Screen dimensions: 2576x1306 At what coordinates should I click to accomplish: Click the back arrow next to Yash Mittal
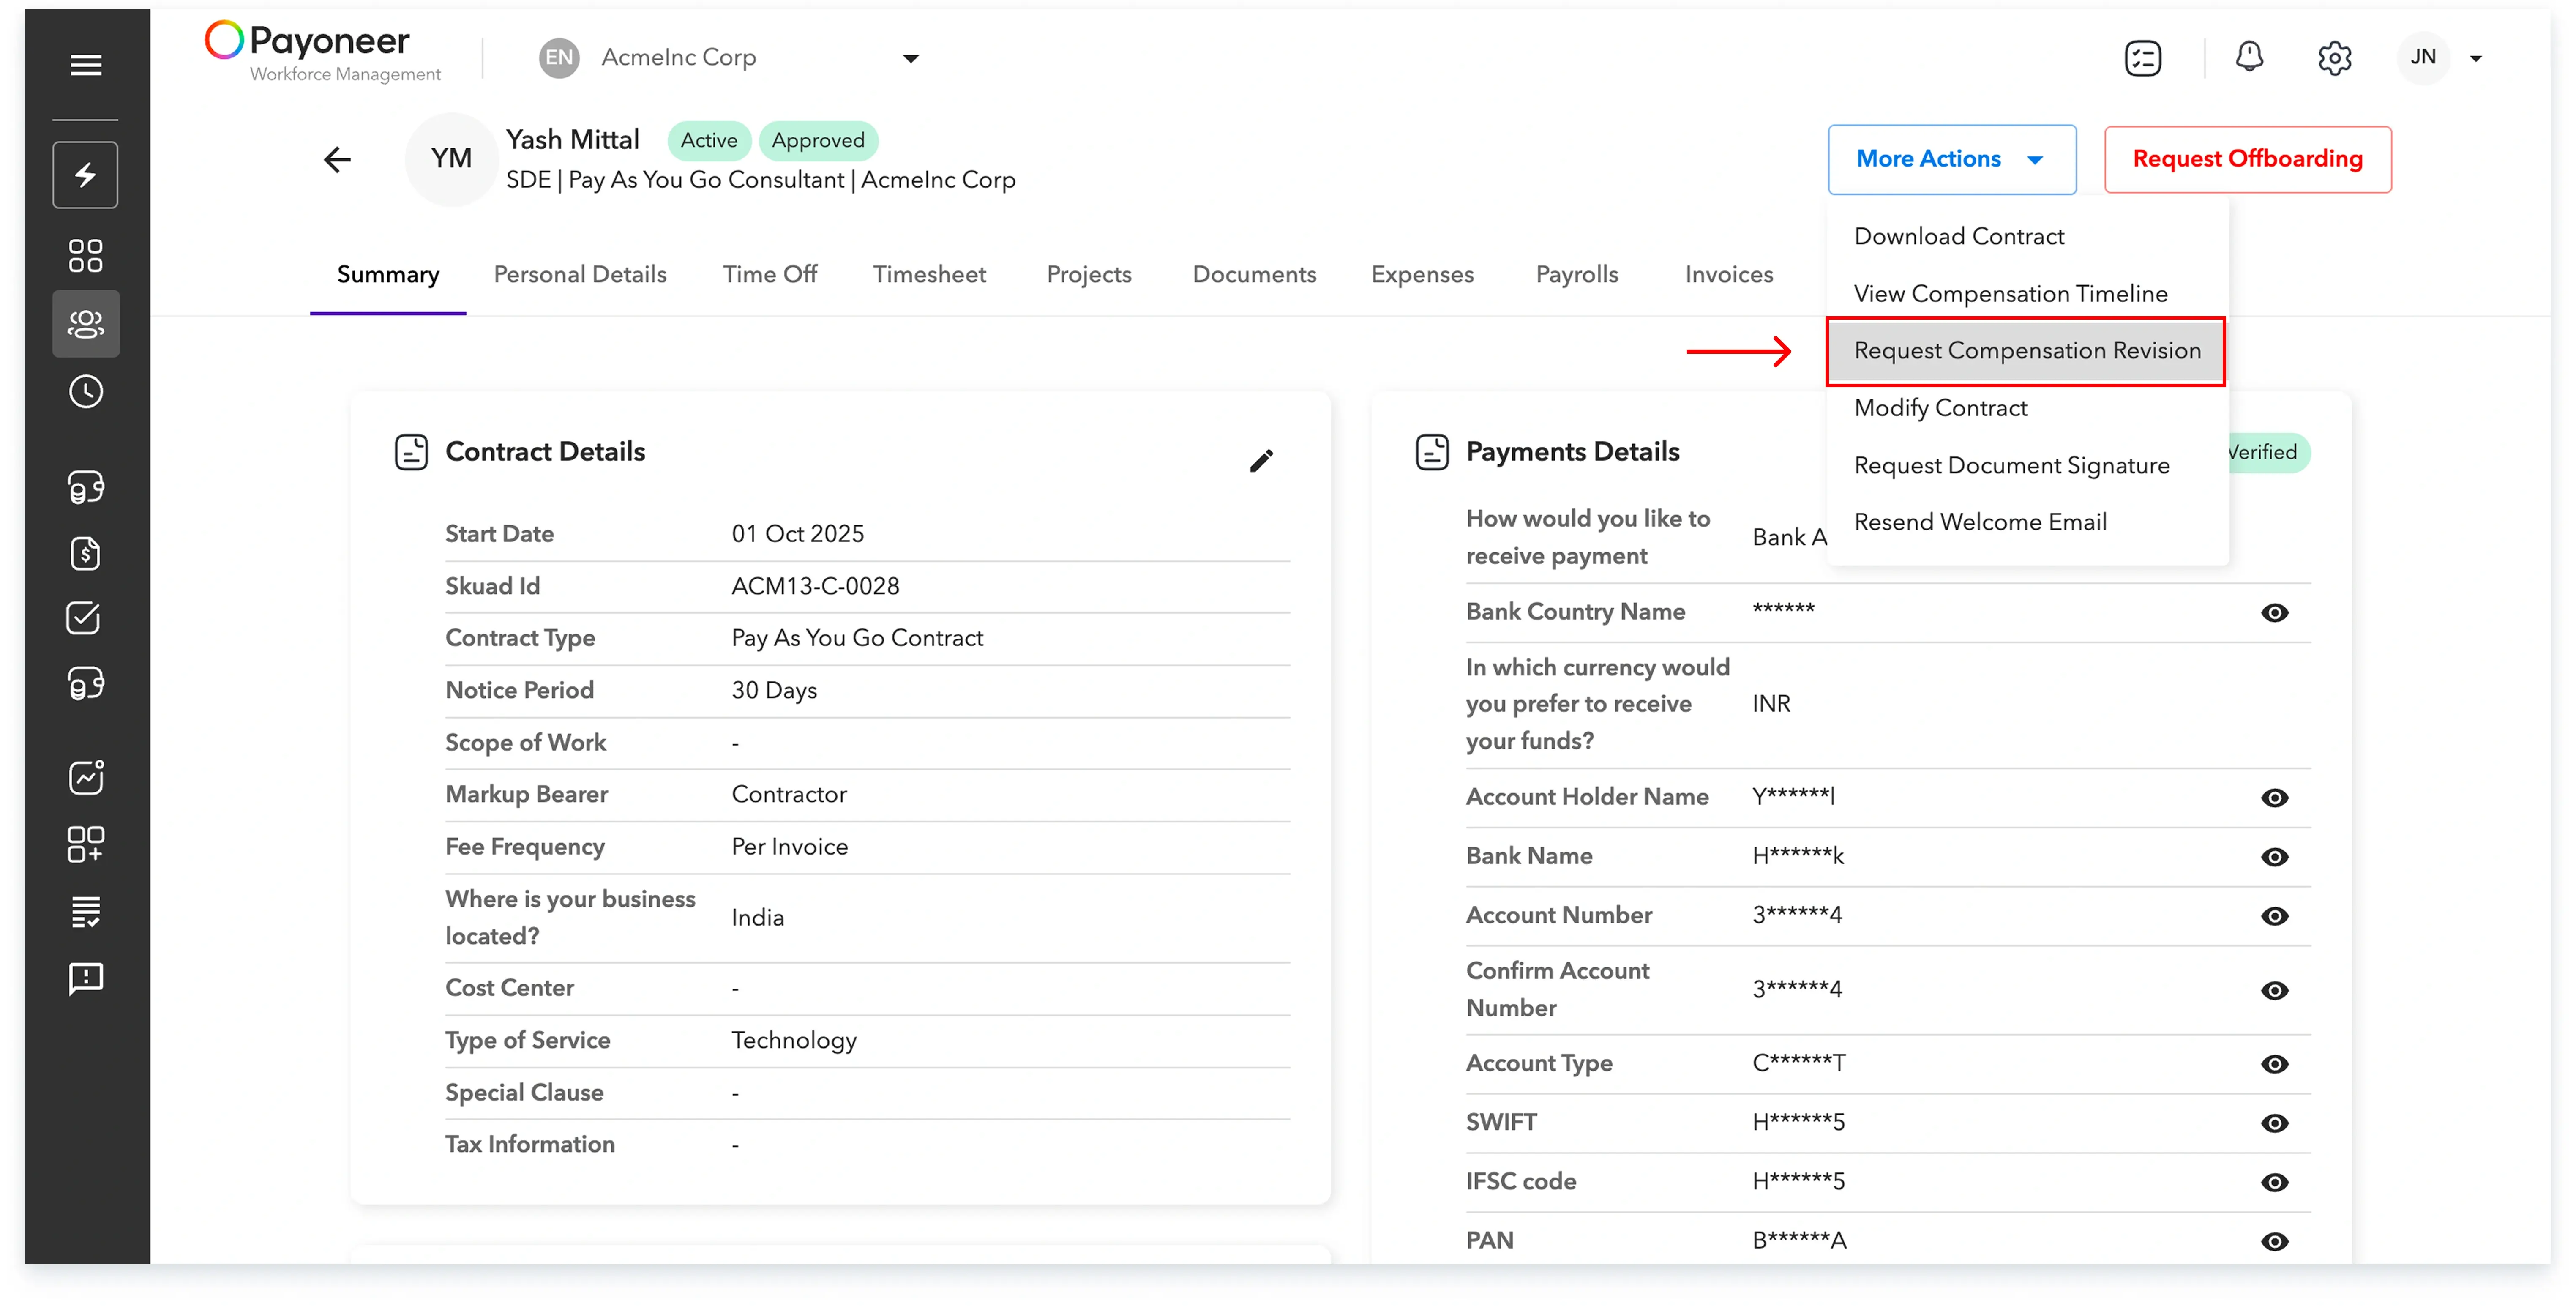click(338, 159)
